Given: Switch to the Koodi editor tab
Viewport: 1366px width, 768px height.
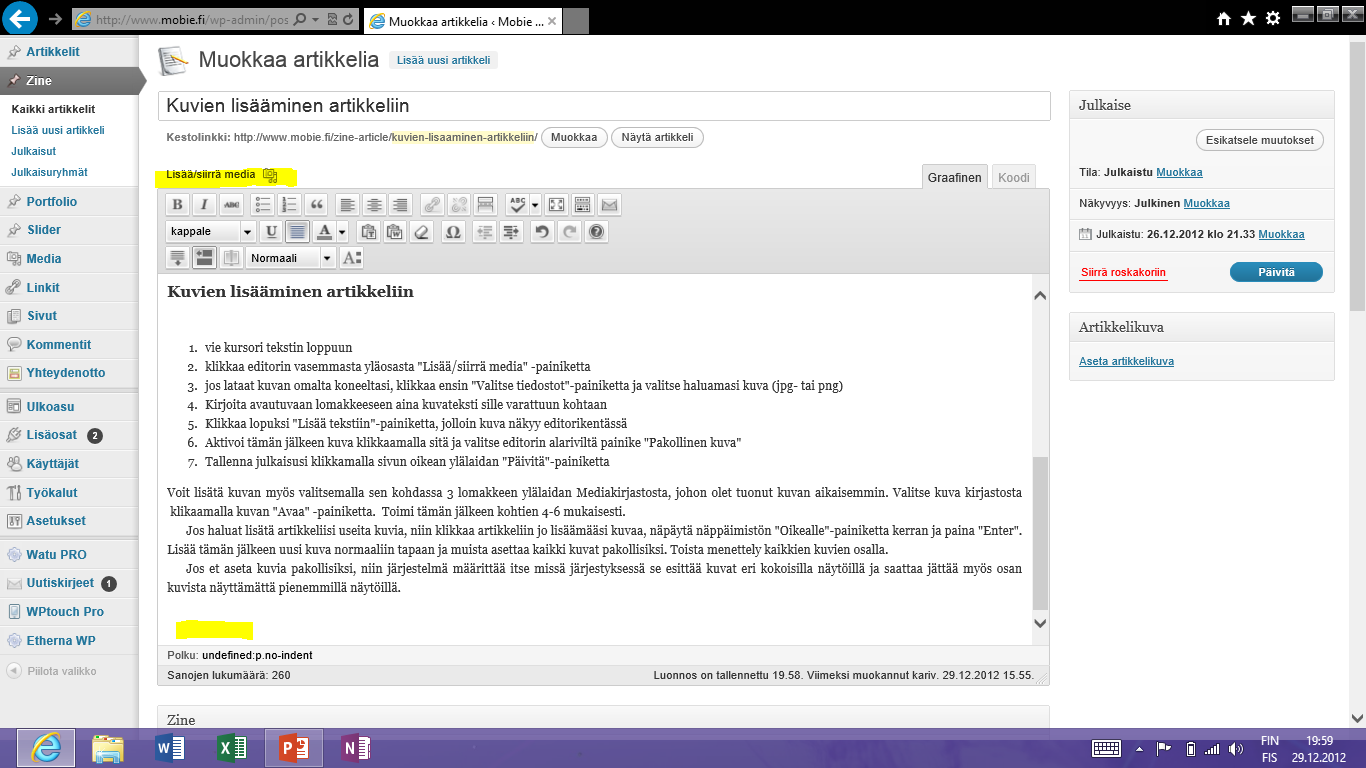Looking at the screenshot, I should [x=1013, y=177].
